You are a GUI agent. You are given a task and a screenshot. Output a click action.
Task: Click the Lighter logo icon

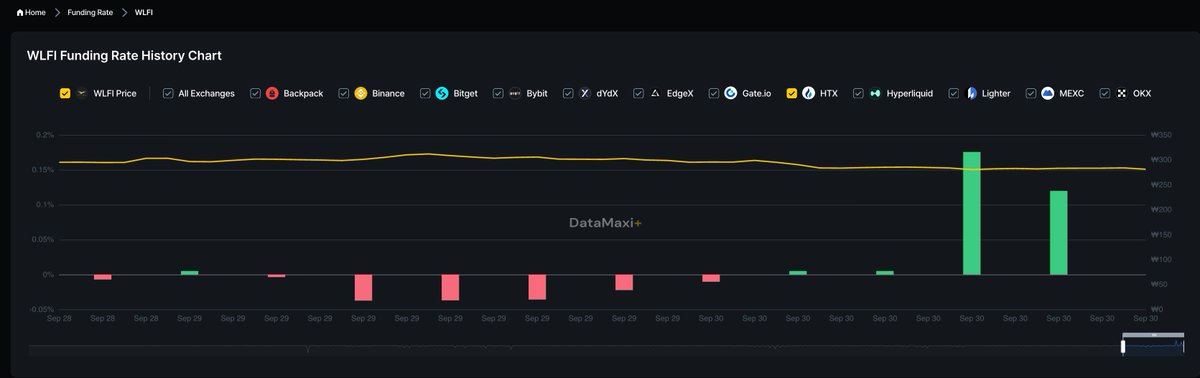pyautogui.click(x=971, y=93)
